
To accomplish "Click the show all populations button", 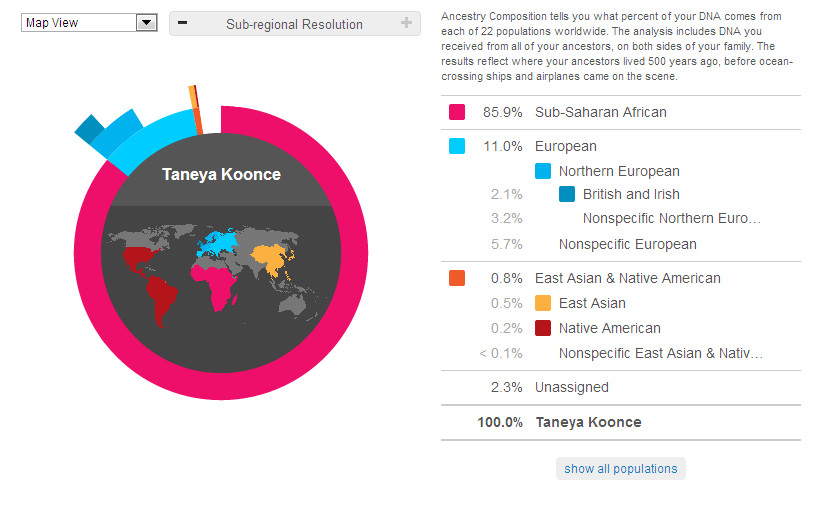I will (620, 469).
